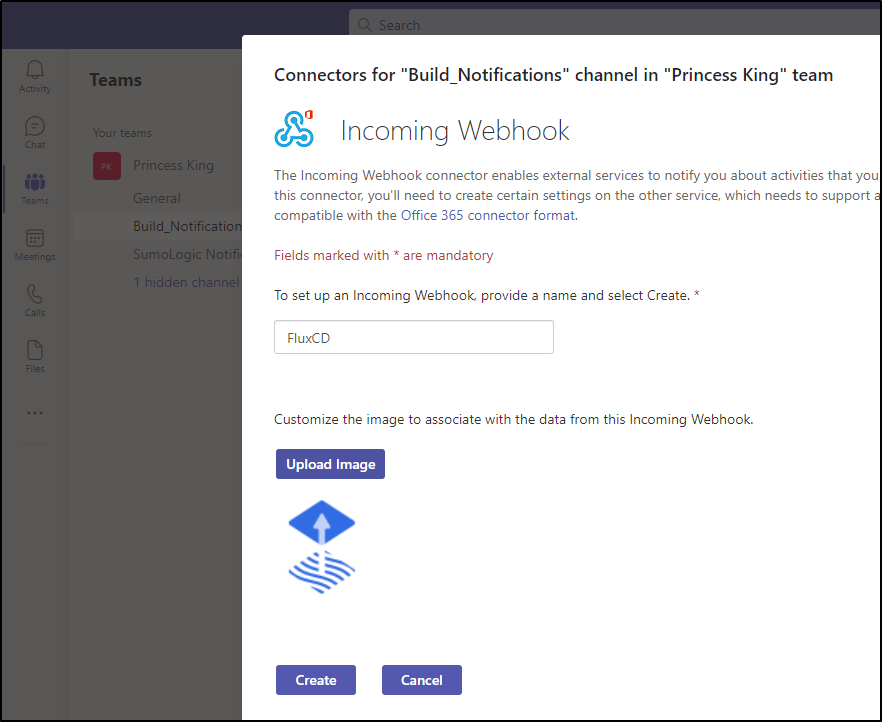Click the uploaded FluxCD image thumbnail
This screenshot has width=882, height=722.
[322, 547]
